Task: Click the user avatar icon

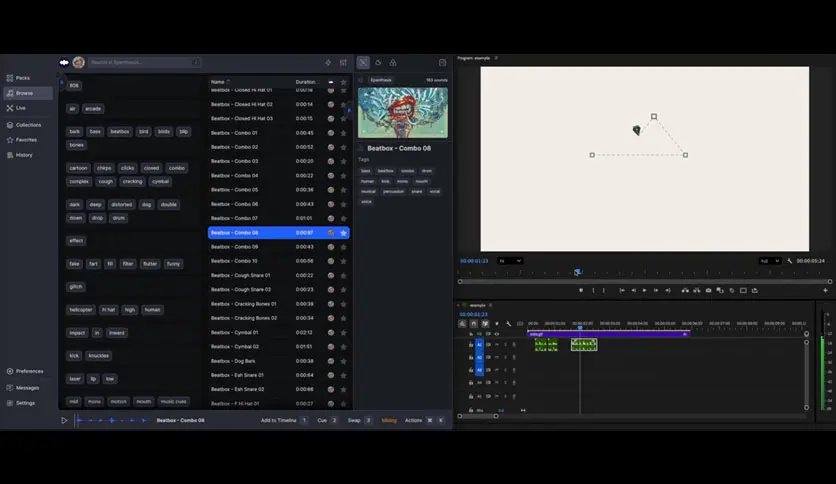Action: 78,62
